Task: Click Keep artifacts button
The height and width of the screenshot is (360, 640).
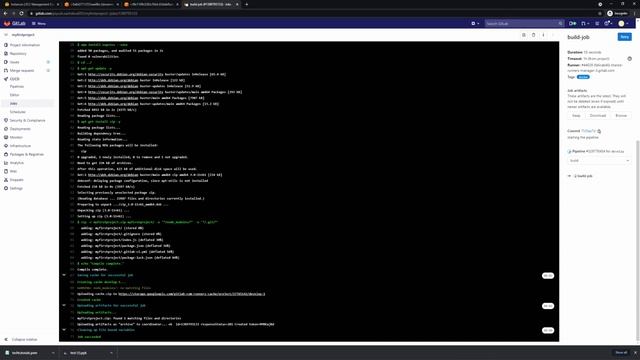Action: (x=576, y=116)
